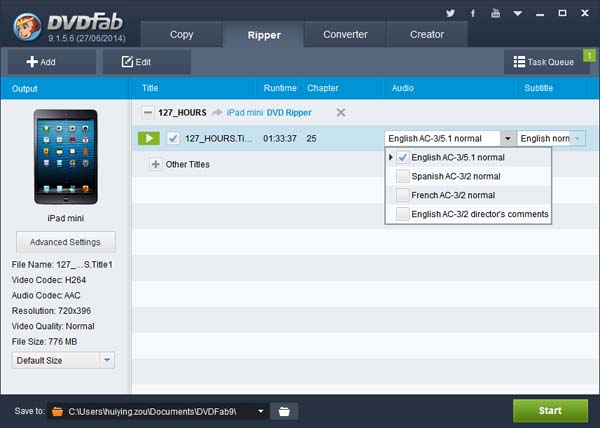Switch to the Creator tab
This screenshot has height=428, width=600.
427,34
